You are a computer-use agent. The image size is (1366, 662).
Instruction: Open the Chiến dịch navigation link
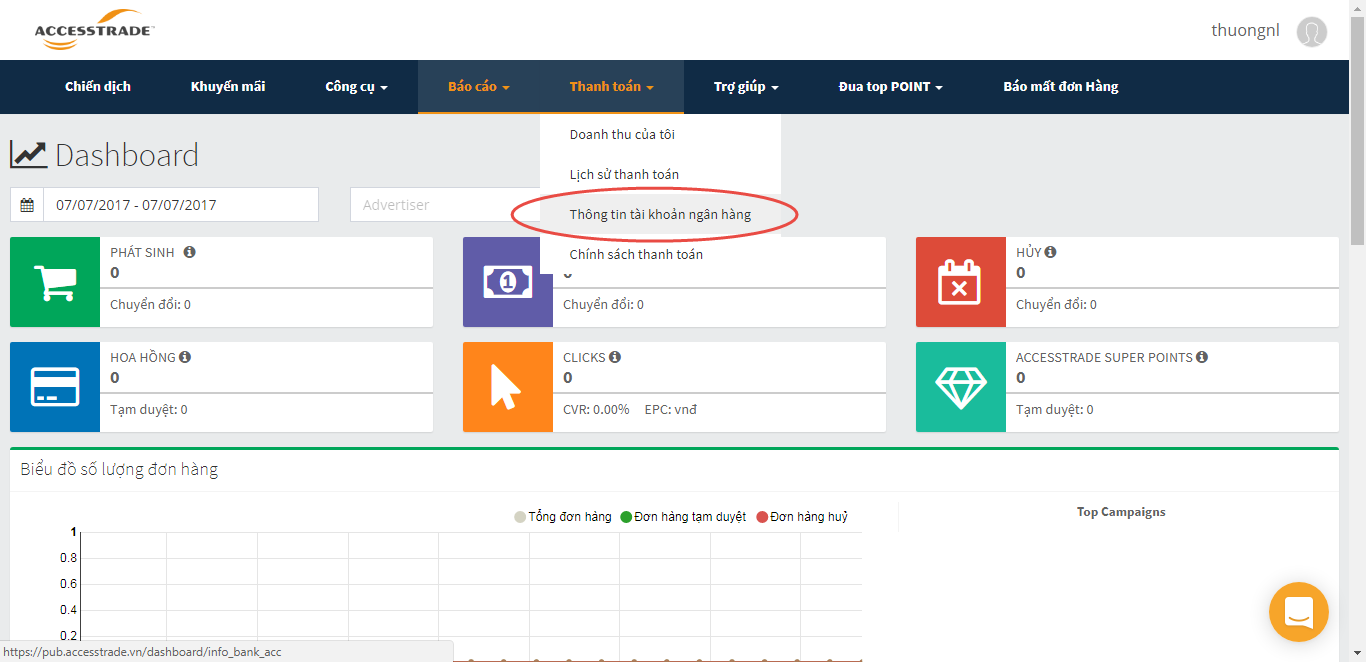98,87
